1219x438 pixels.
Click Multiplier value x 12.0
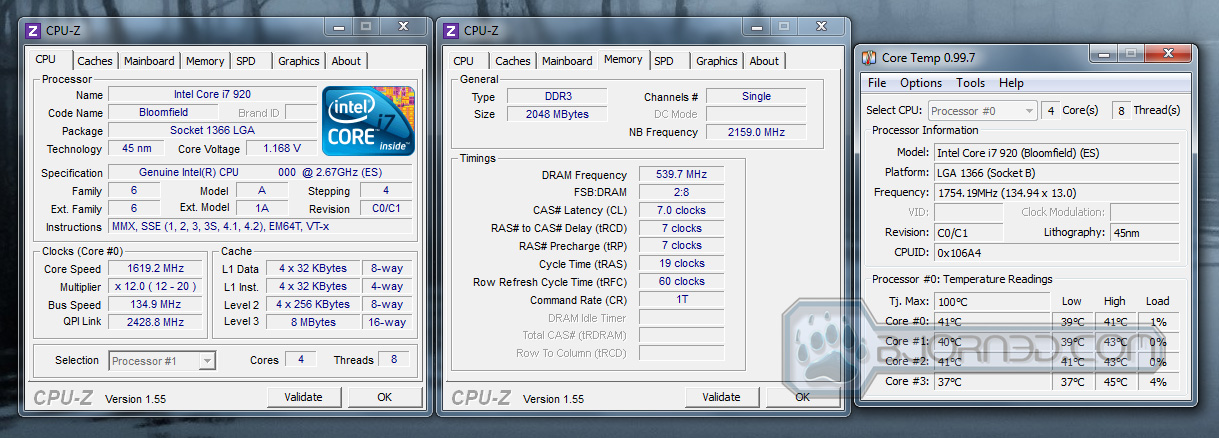(x=156, y=287)
